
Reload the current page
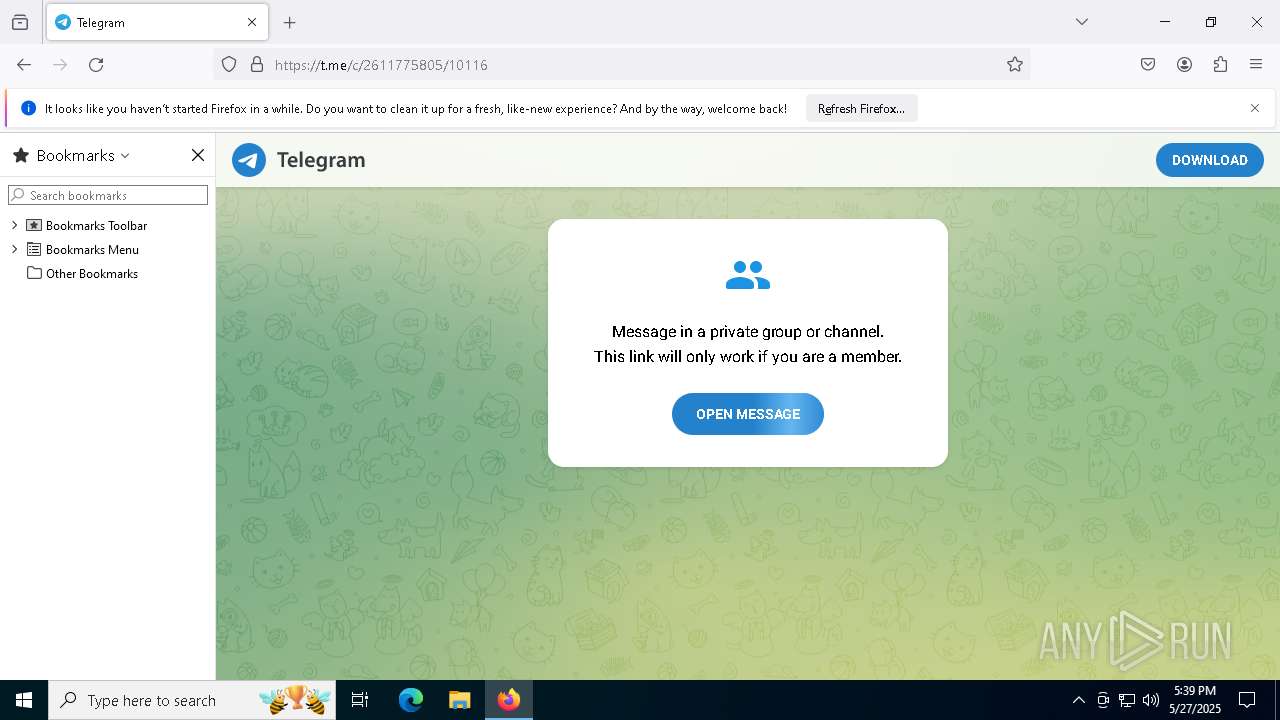click(96, 65)
